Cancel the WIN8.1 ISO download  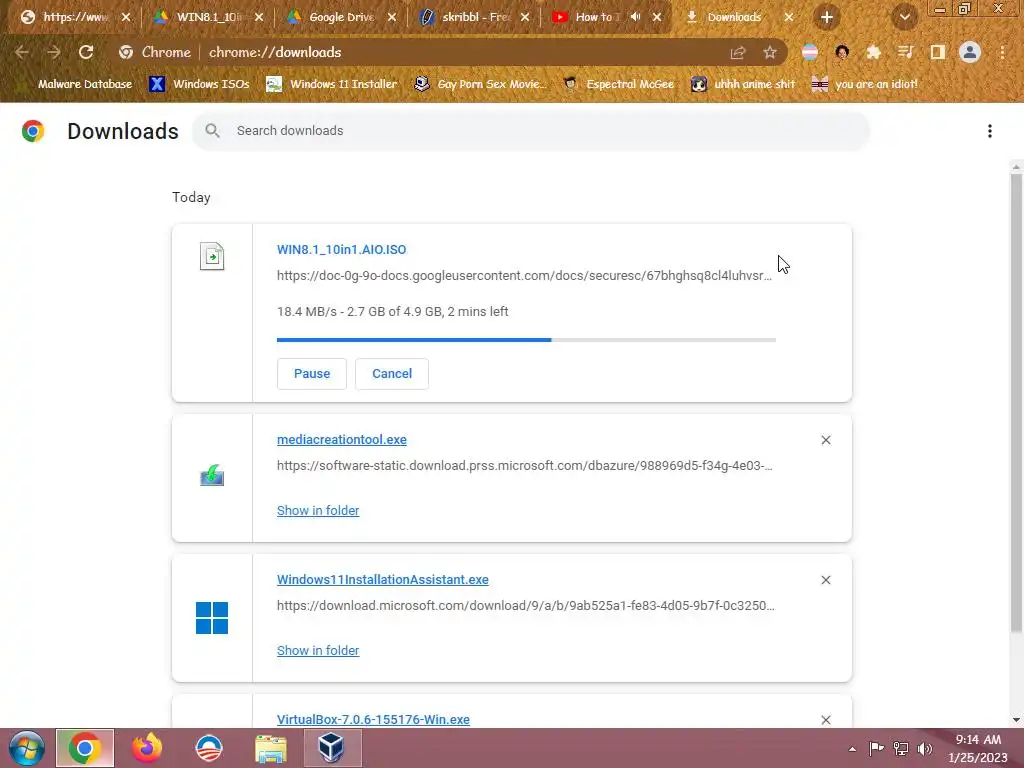pos(392,374)
